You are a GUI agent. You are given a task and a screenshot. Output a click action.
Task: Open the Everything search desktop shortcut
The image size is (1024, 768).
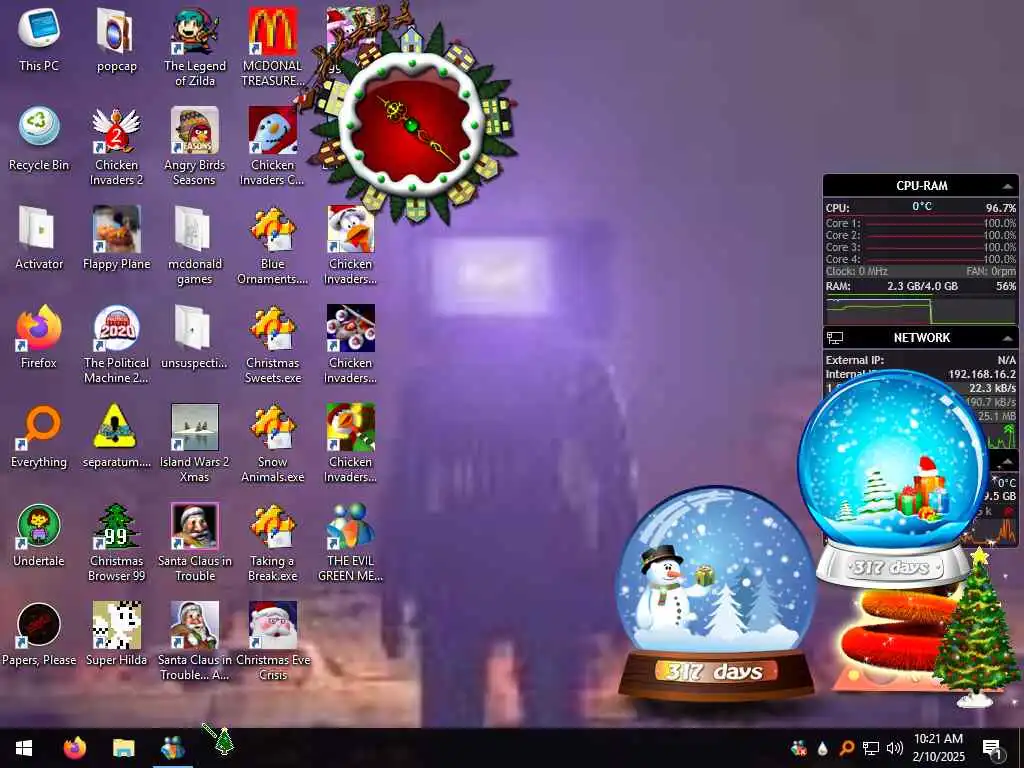39,436
